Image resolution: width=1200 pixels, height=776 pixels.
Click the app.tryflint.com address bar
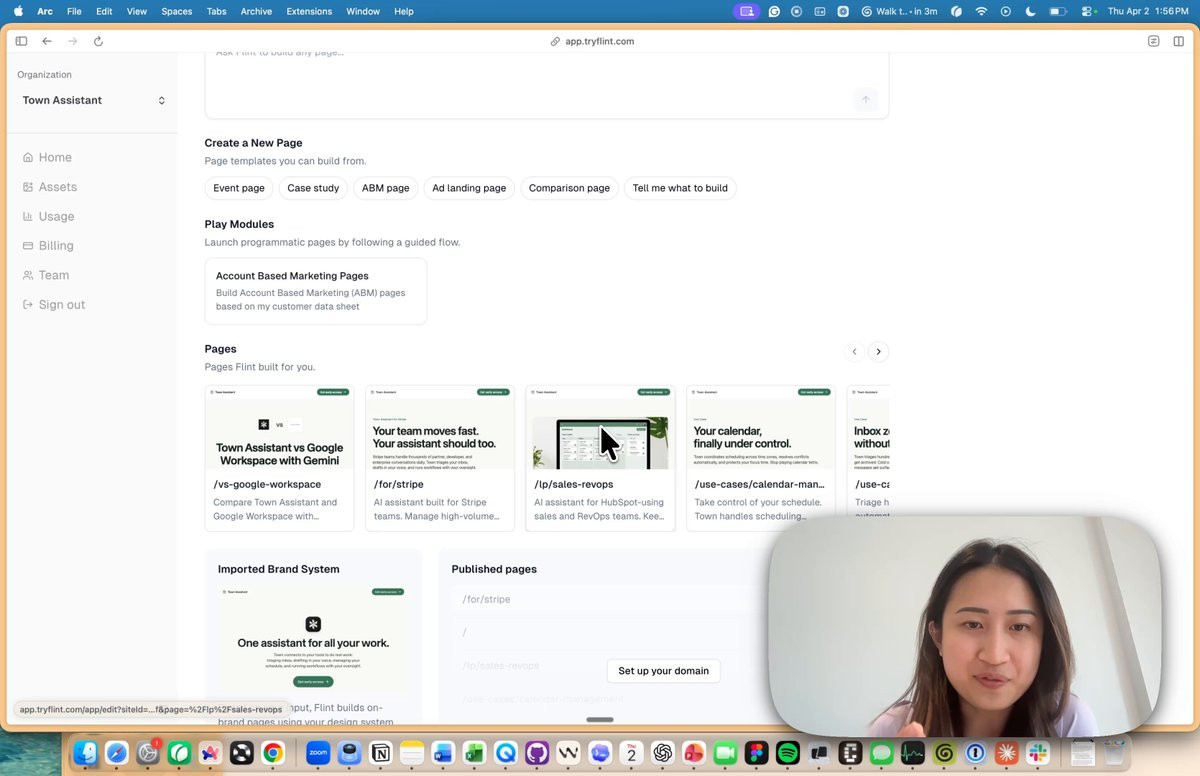tap(592, 41)
